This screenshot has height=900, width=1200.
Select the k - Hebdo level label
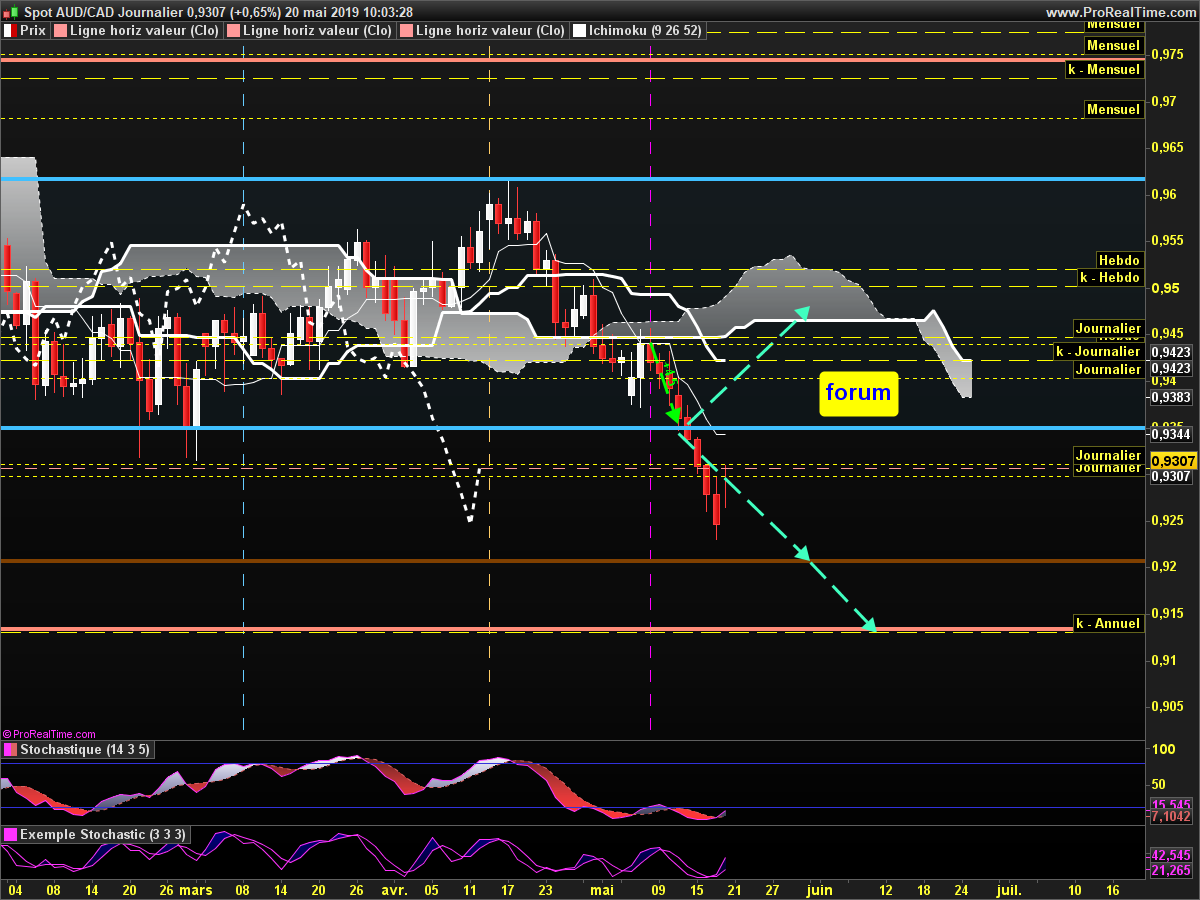tap(1110, 277)
